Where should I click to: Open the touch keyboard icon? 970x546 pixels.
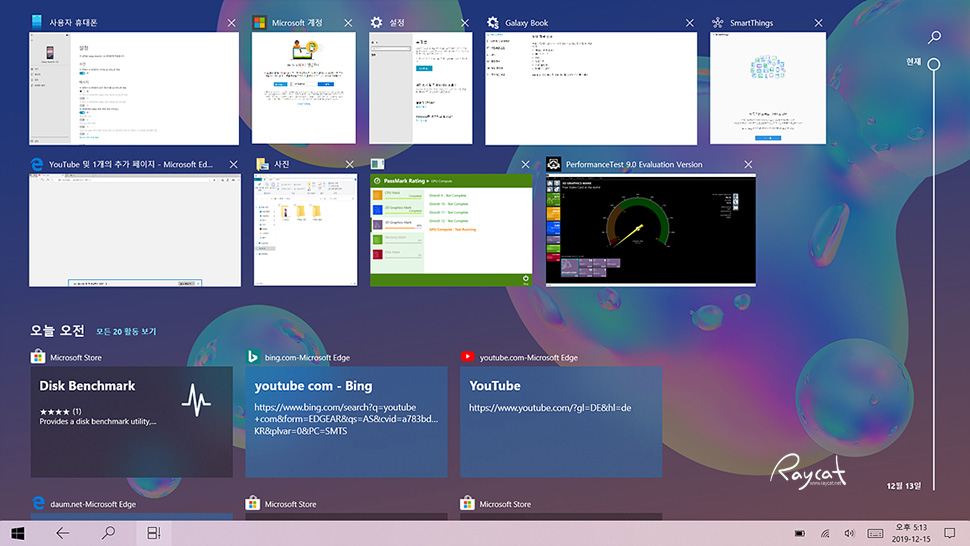875,534
